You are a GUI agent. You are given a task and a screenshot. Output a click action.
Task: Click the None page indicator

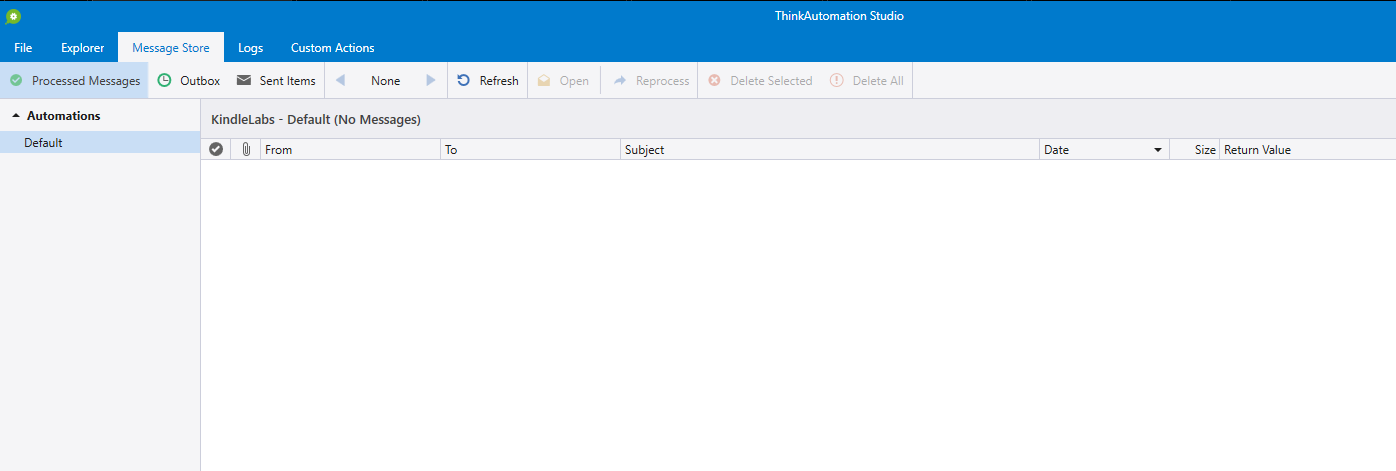pyautogui.click(x=386, y=81)
